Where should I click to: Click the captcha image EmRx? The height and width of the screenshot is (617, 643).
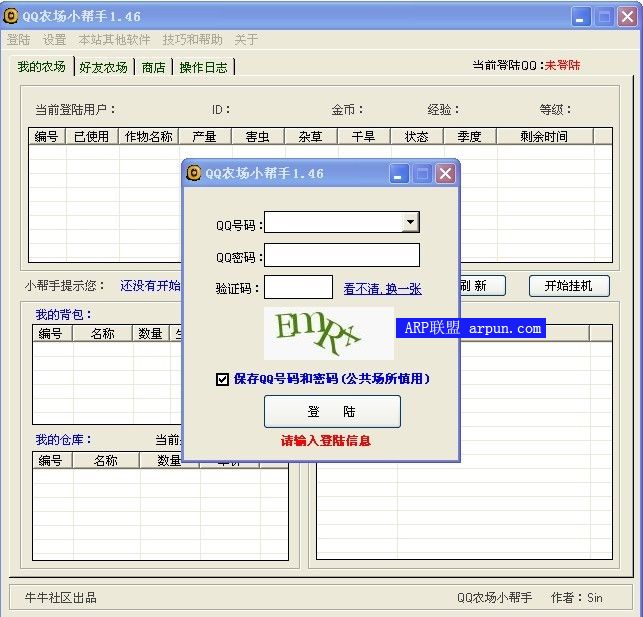point(328,333)
